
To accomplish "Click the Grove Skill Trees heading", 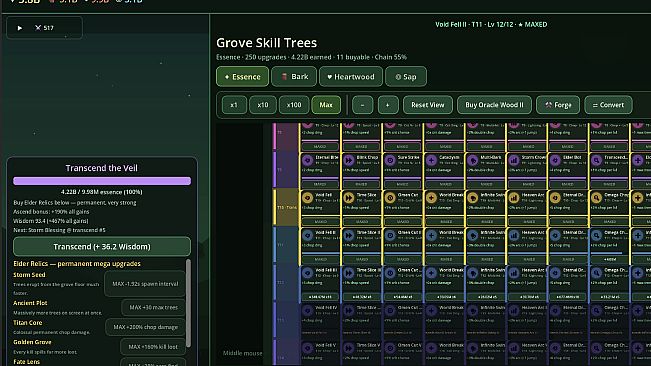I will pos(267,43).
